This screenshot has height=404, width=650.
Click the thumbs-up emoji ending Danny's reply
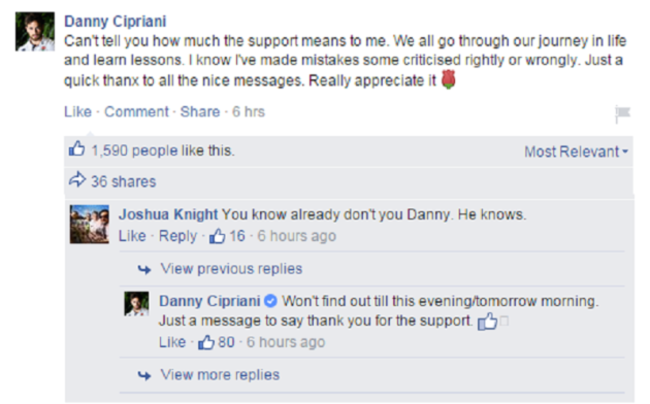488,322
